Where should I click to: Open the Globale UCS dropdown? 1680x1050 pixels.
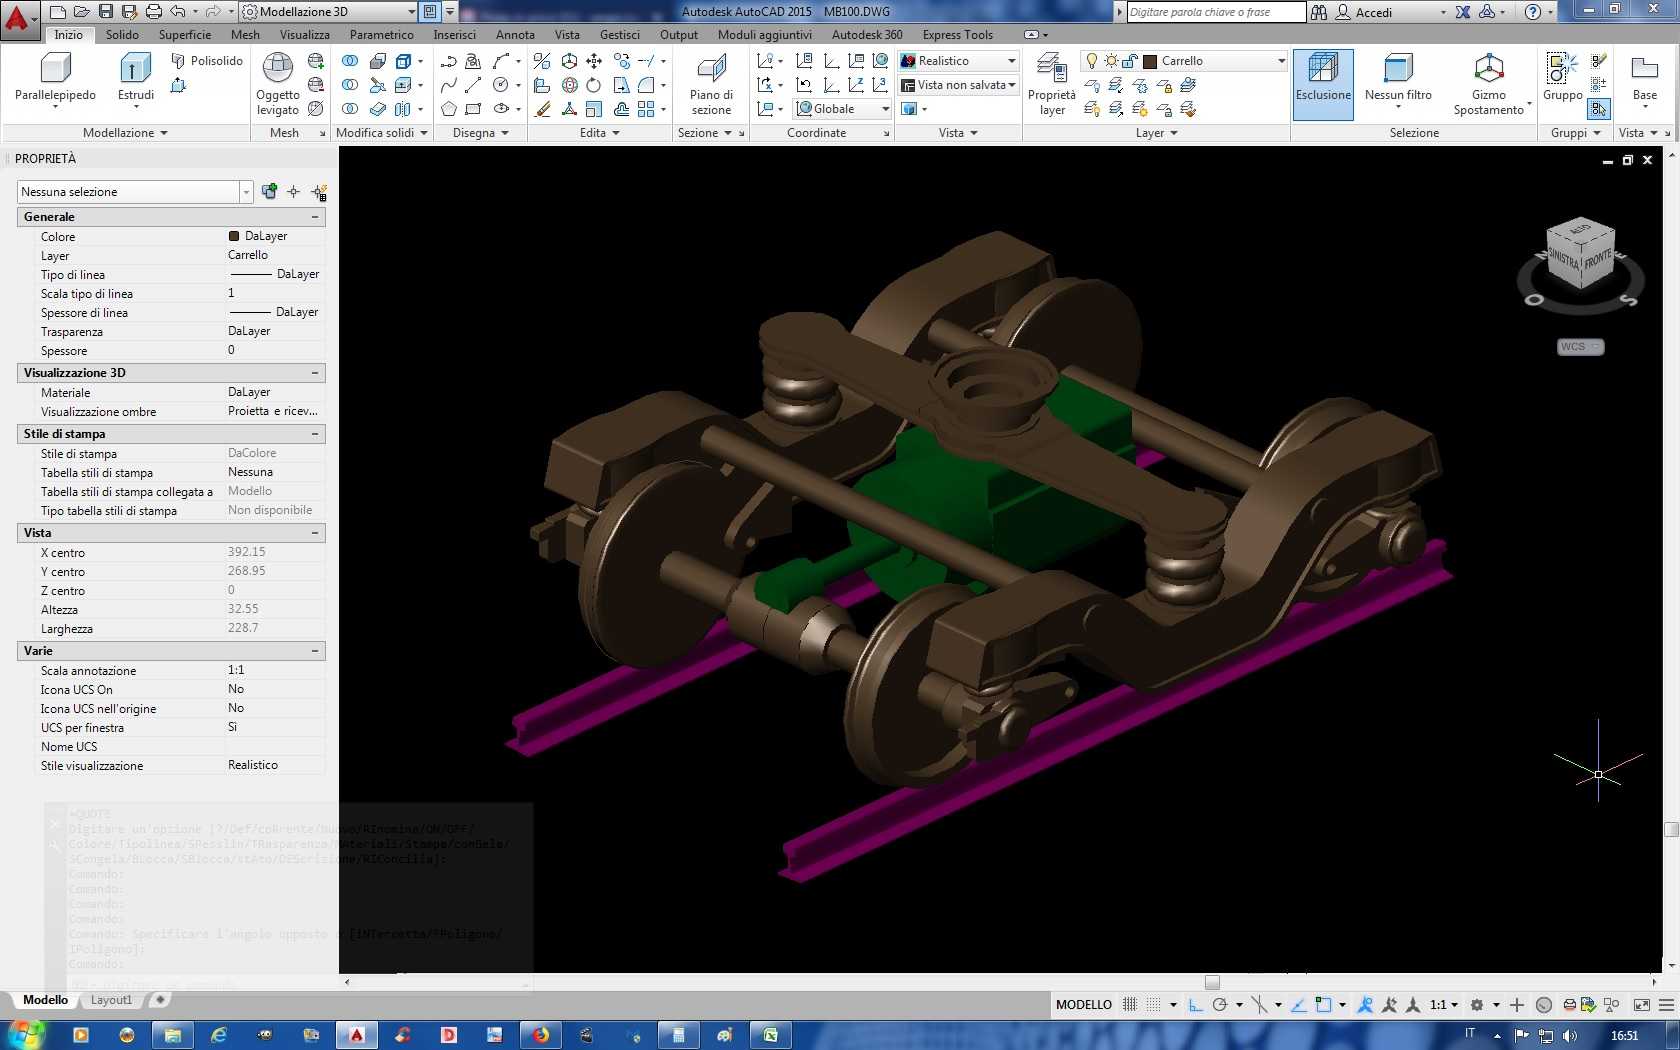(843, 109)
